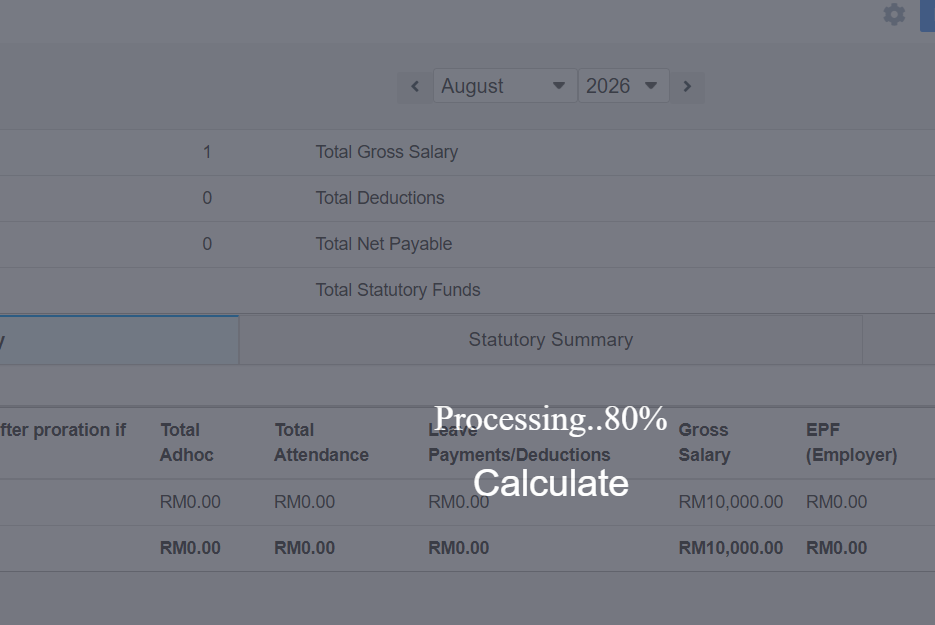This screenshot has width=935, height=625.
Task: Click the Leave Payments/Deductions column header
Action: pos(519,443)
